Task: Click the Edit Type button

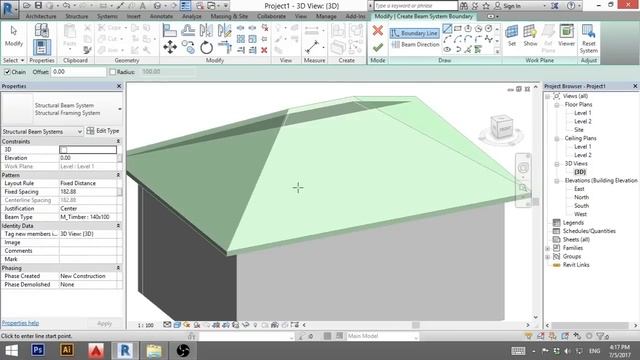Action: (x=103, y=131)
